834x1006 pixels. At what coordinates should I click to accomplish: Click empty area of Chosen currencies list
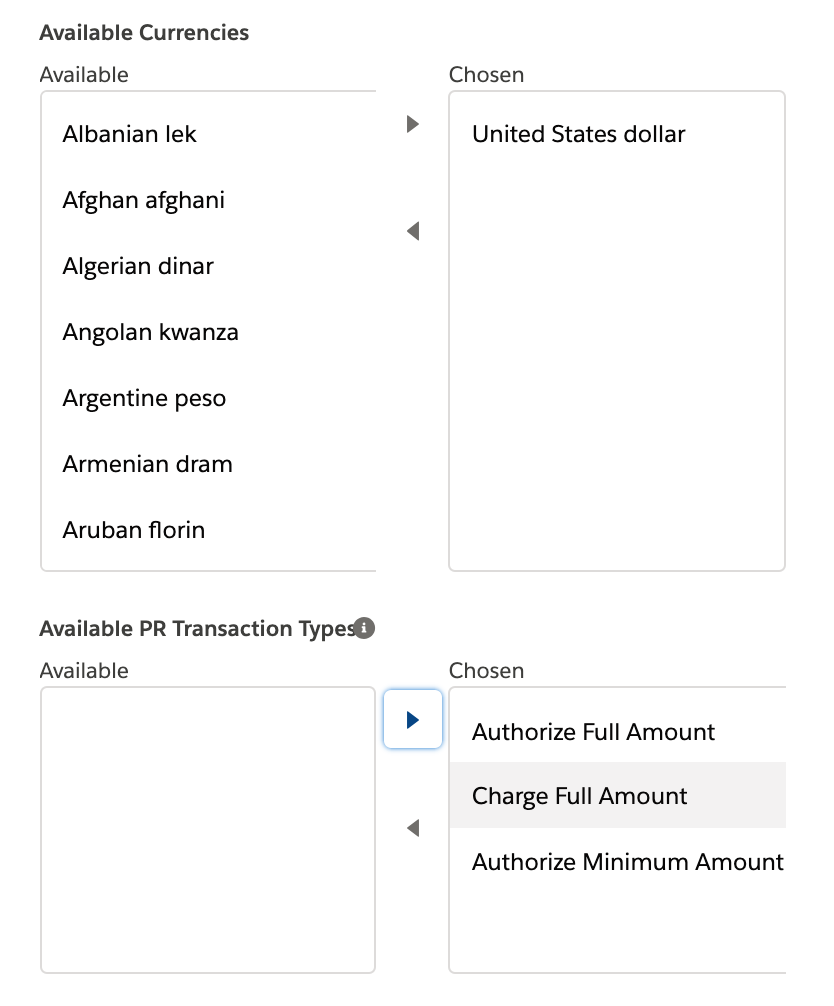click(617, 380)
